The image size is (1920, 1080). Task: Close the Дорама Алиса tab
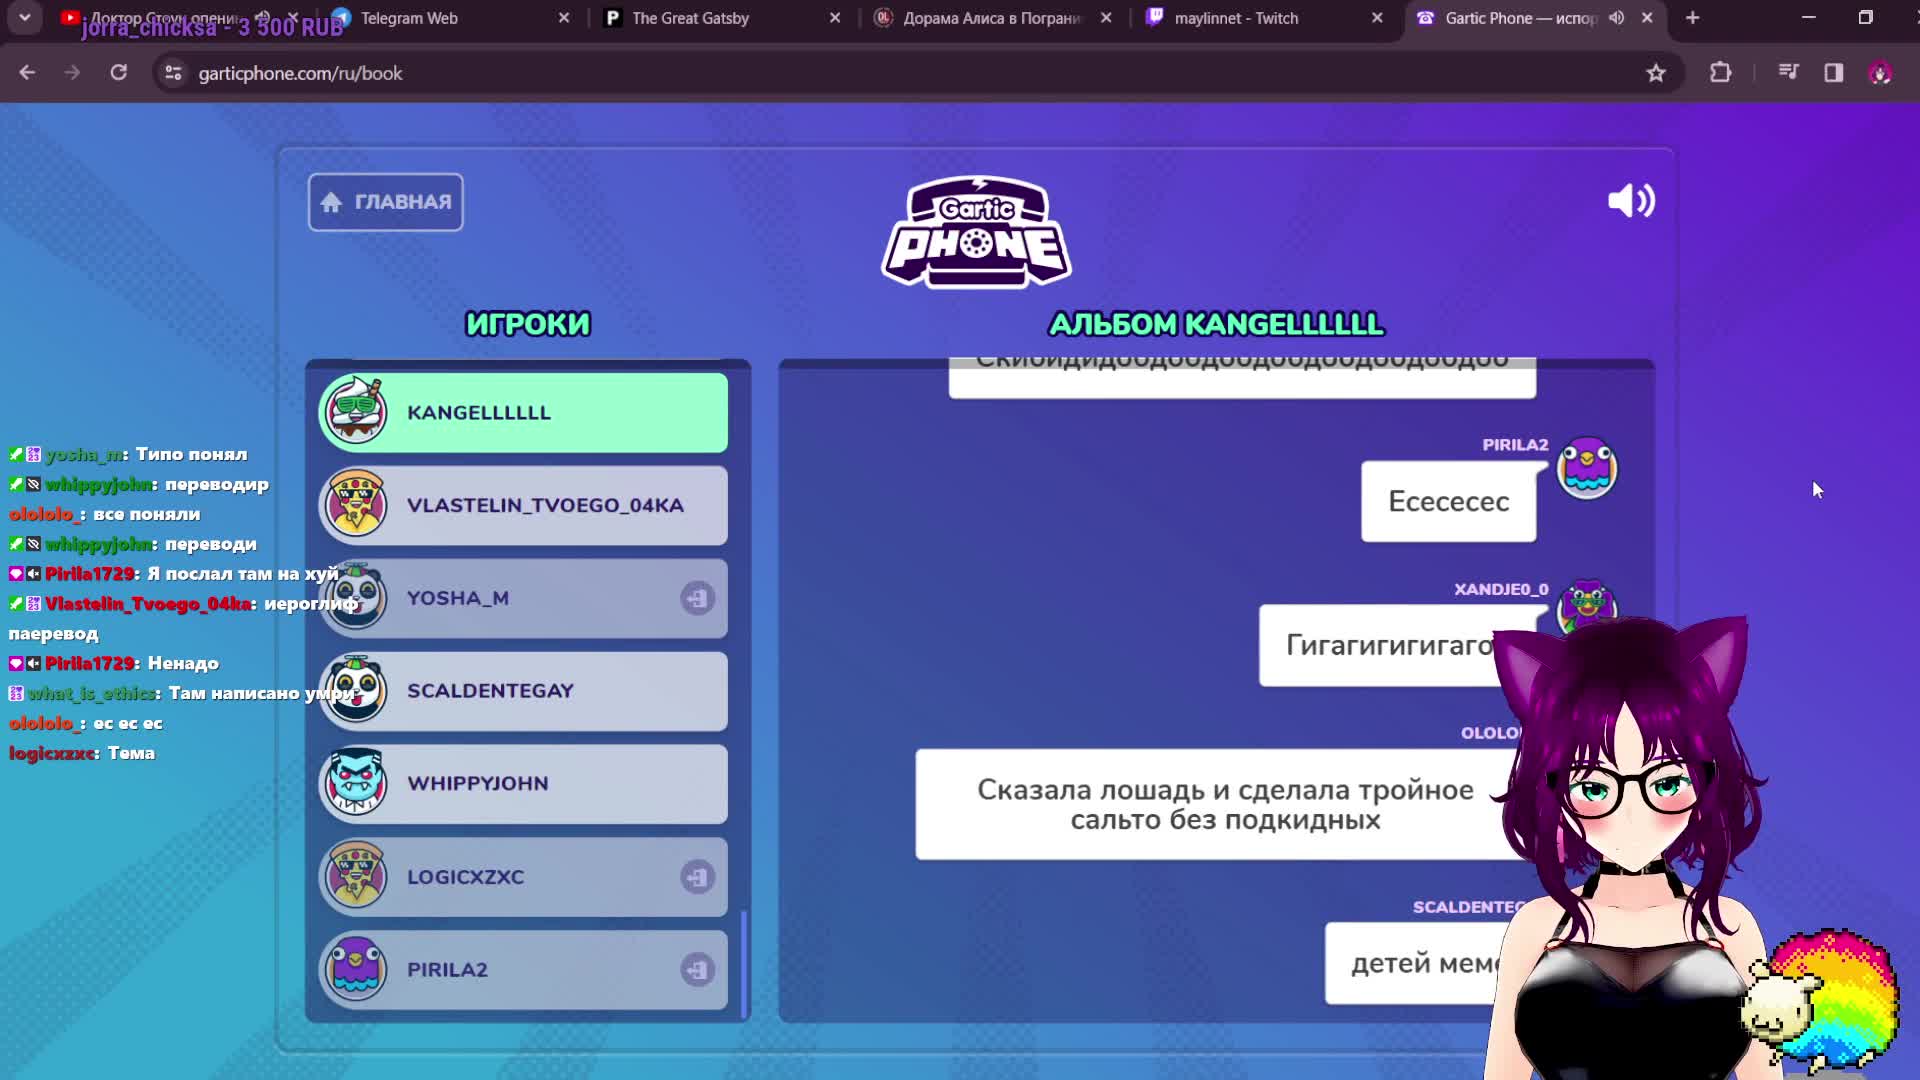pos(1106,18)
